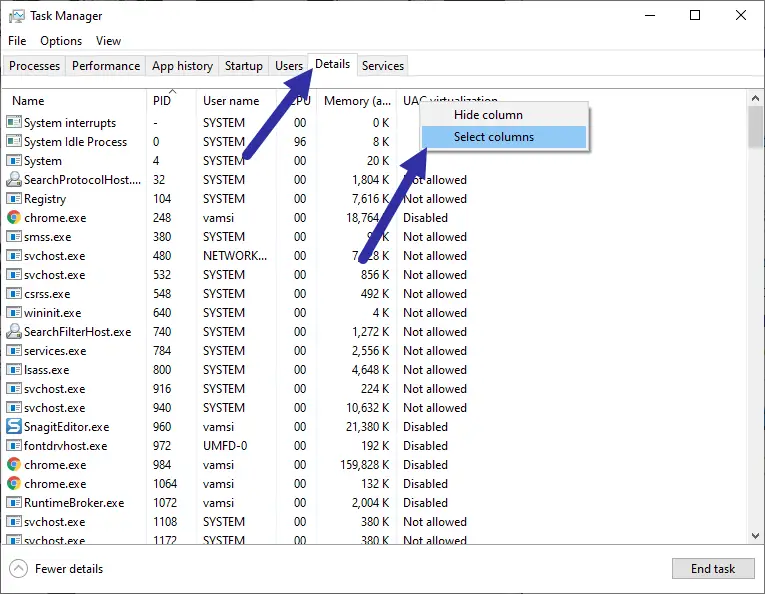Click the UMFD-0 user name cell
The width and height of the screenshot is (765, 594).
[x=225, y=446]
